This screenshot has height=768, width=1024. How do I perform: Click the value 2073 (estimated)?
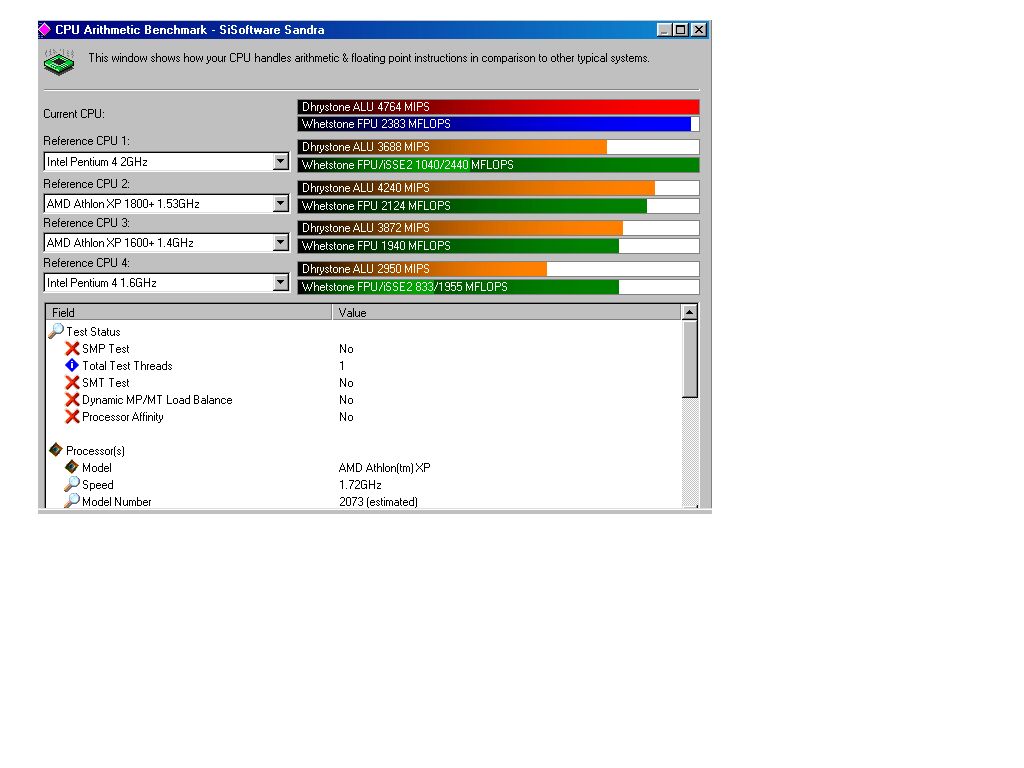pos(378,502)
